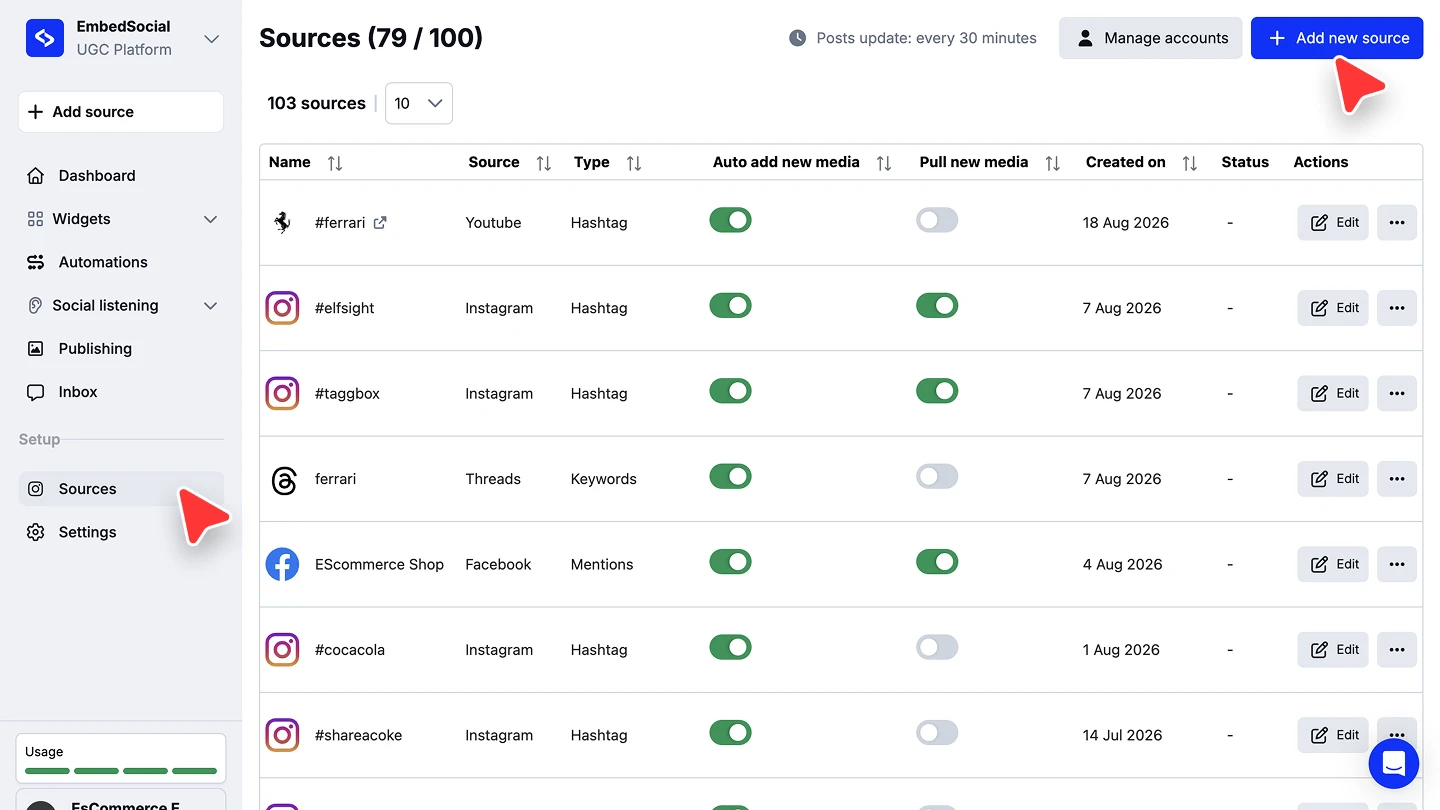Click Add source in sidebar

(x=121, y=112)
